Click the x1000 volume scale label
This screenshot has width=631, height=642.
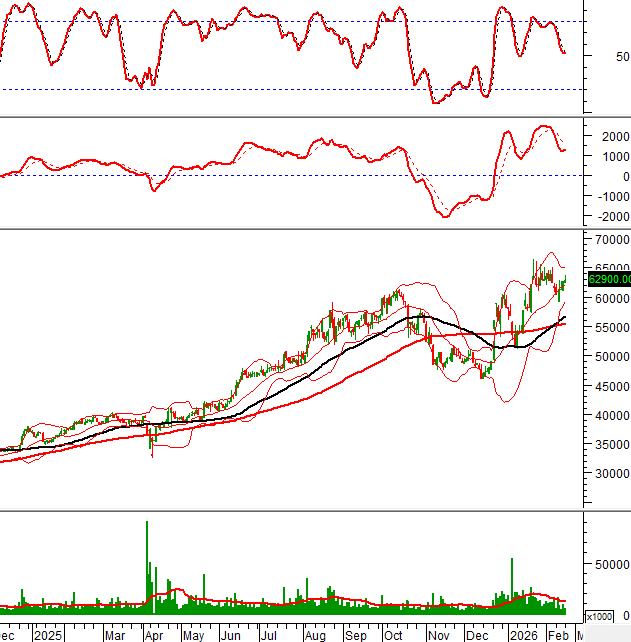pos(601,615)
